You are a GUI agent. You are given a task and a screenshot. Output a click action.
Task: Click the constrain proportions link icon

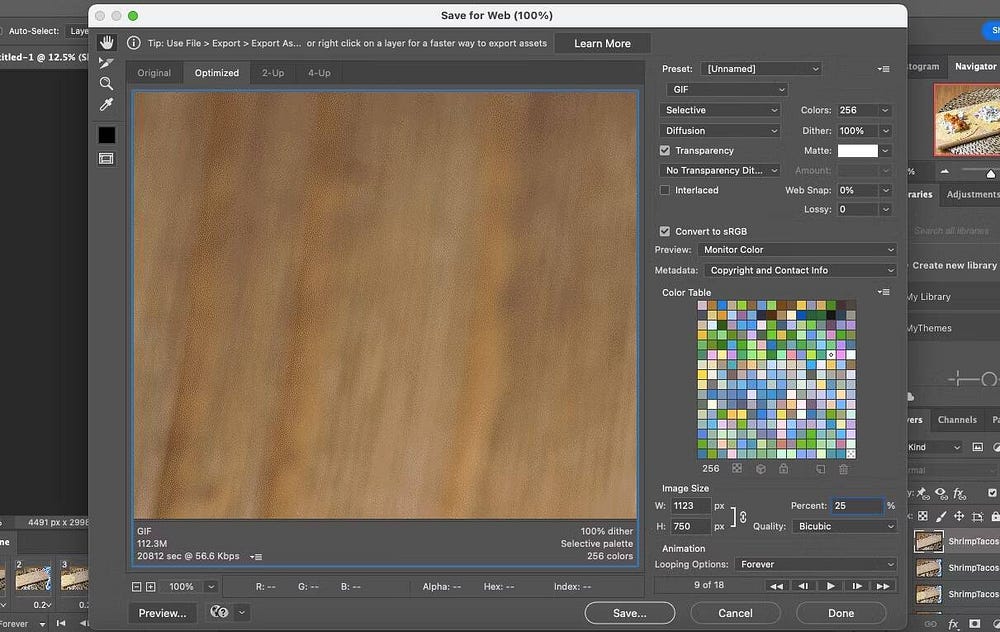tap(743, 516)
